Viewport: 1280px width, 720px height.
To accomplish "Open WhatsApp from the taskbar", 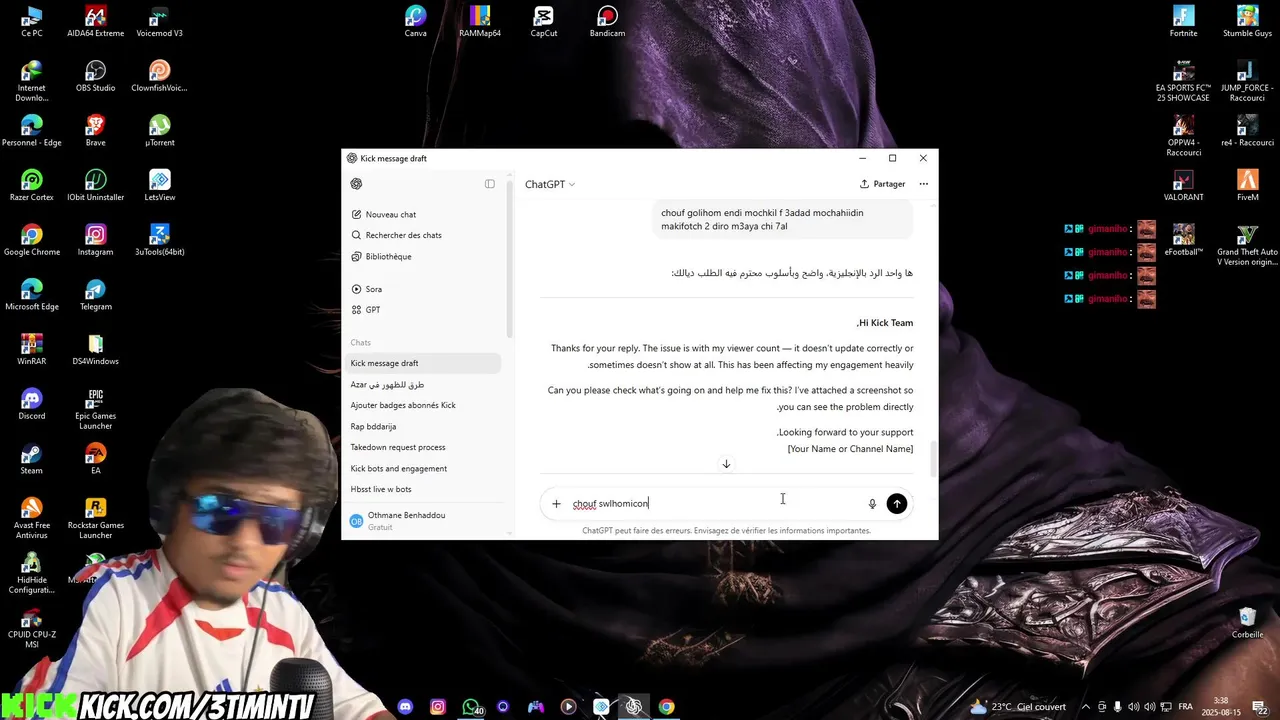I will point(471,707).
